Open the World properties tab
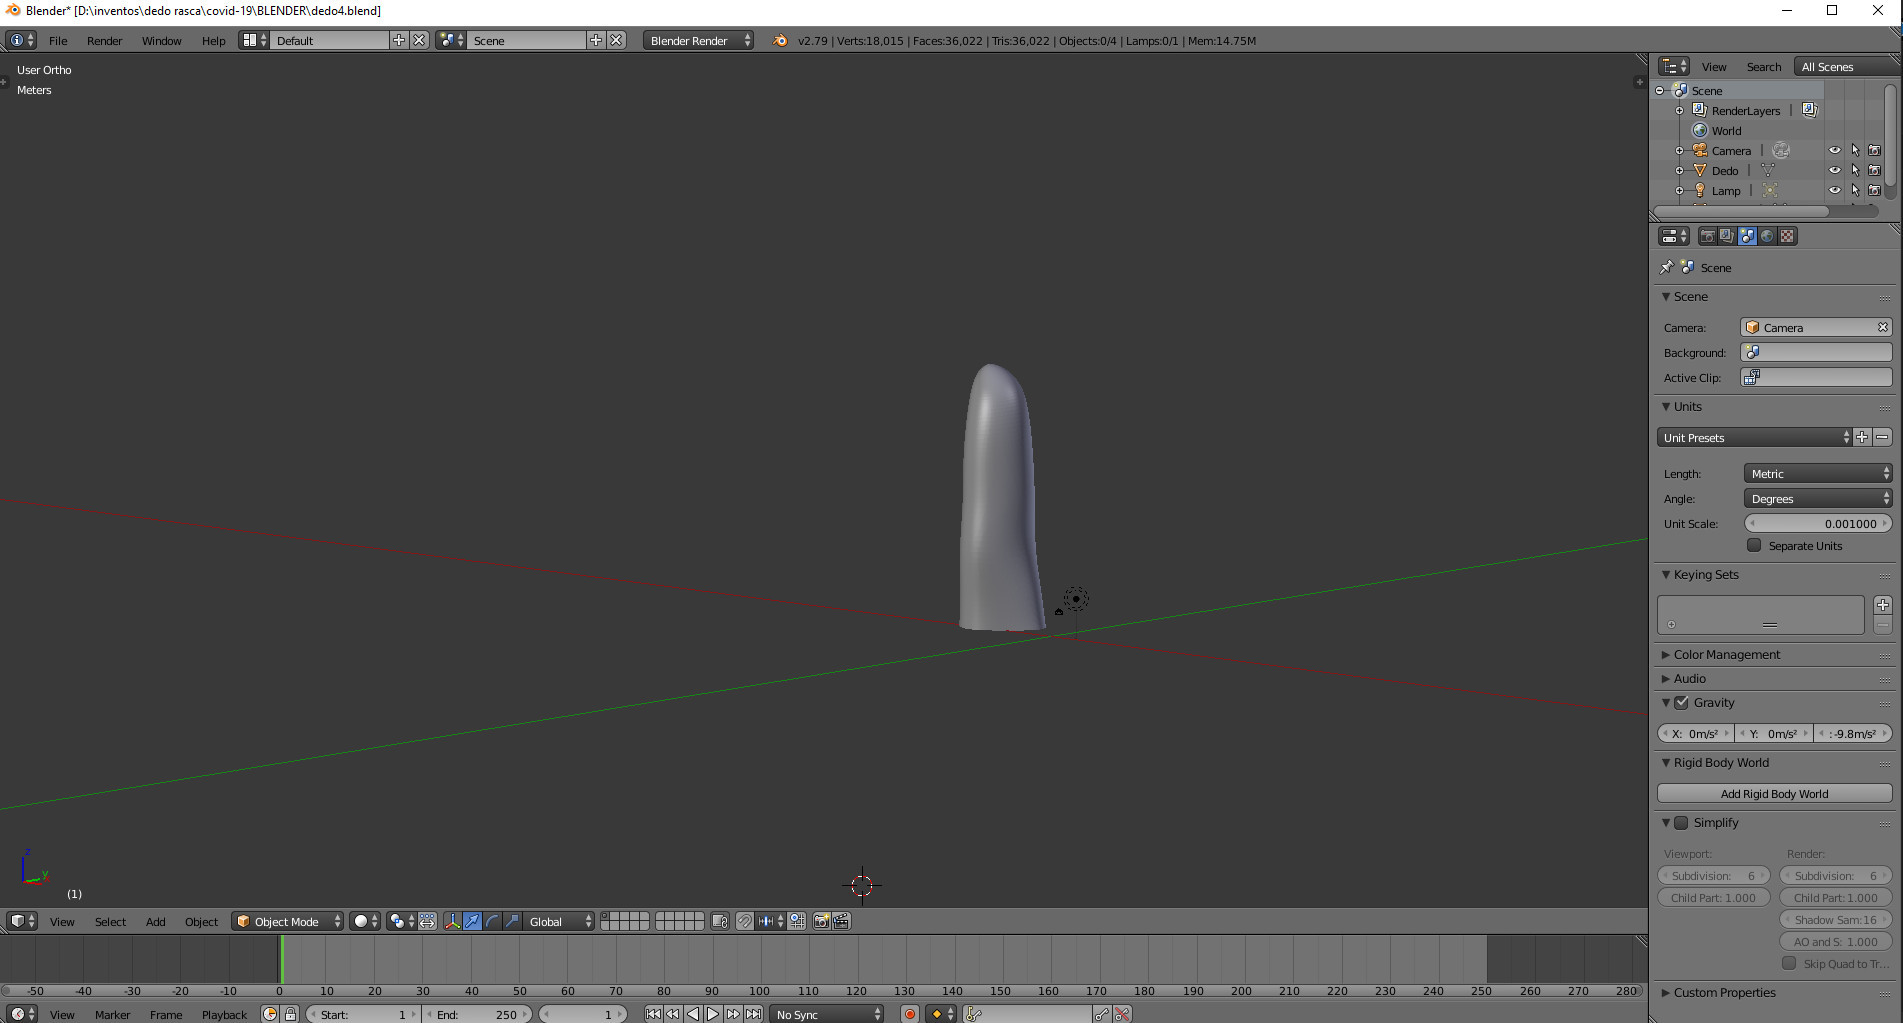This screenshot has height=1023, width=1903. [1768, 237]
